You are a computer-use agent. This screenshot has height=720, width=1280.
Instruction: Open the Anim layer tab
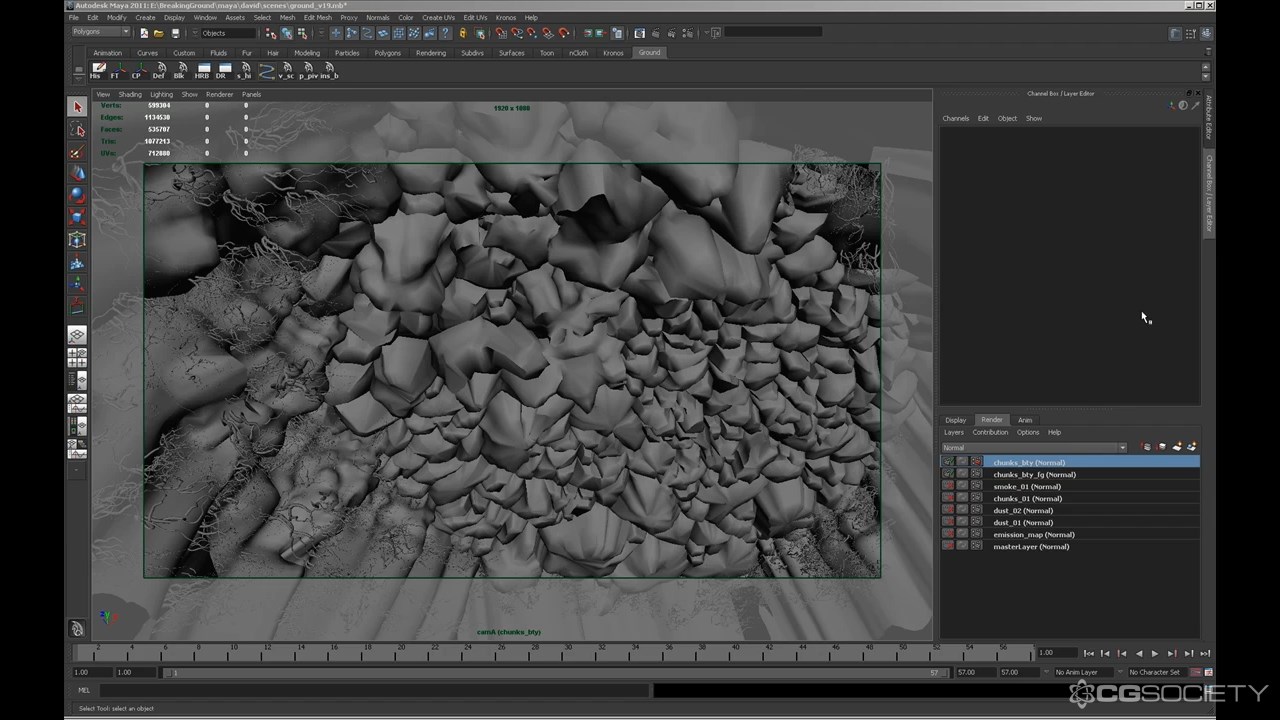click(1025, 420)
